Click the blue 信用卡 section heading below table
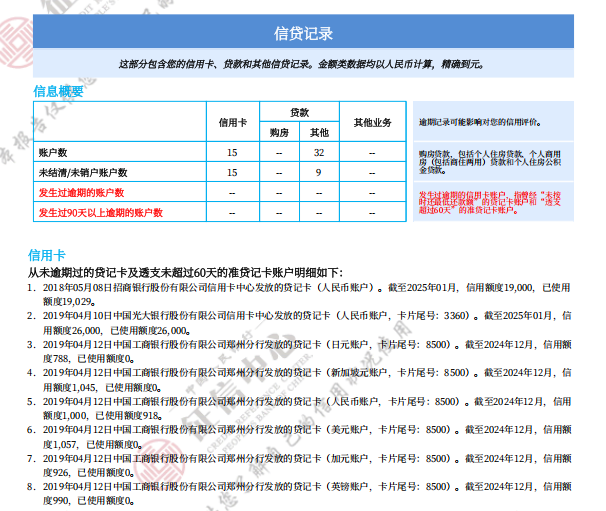The height and width of the screenshot is (511, 606). (x=47, y=256)
